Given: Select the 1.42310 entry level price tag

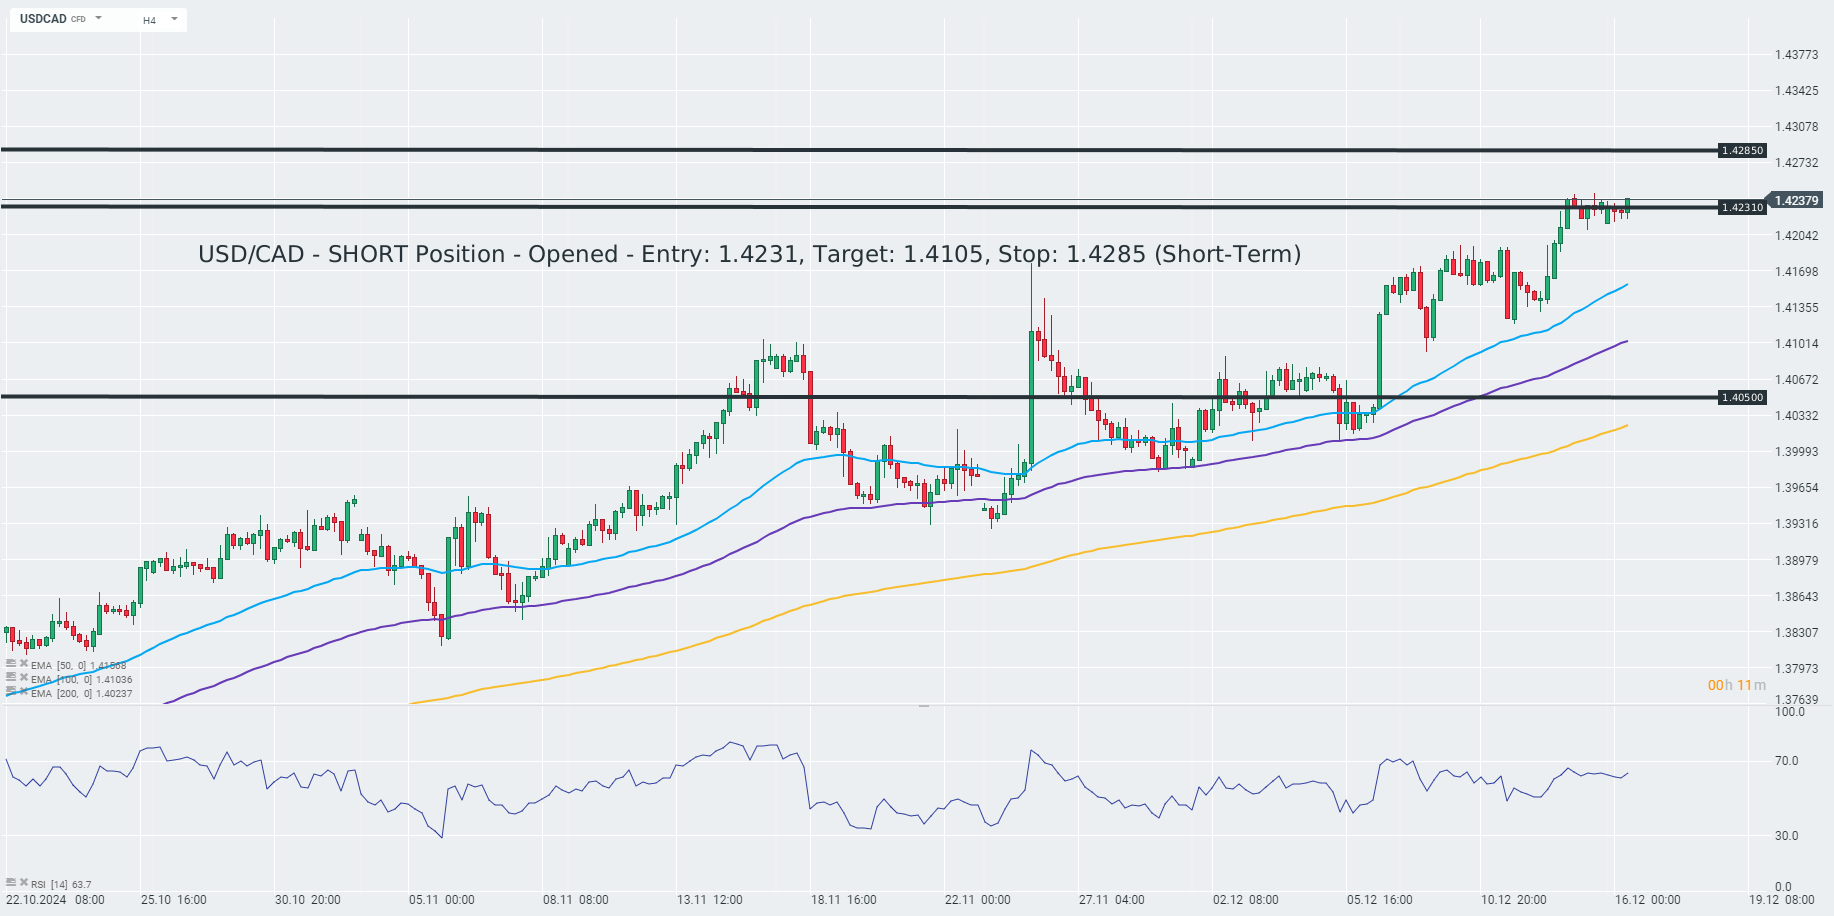Looking at the screenshot, I should point(1741,208).
